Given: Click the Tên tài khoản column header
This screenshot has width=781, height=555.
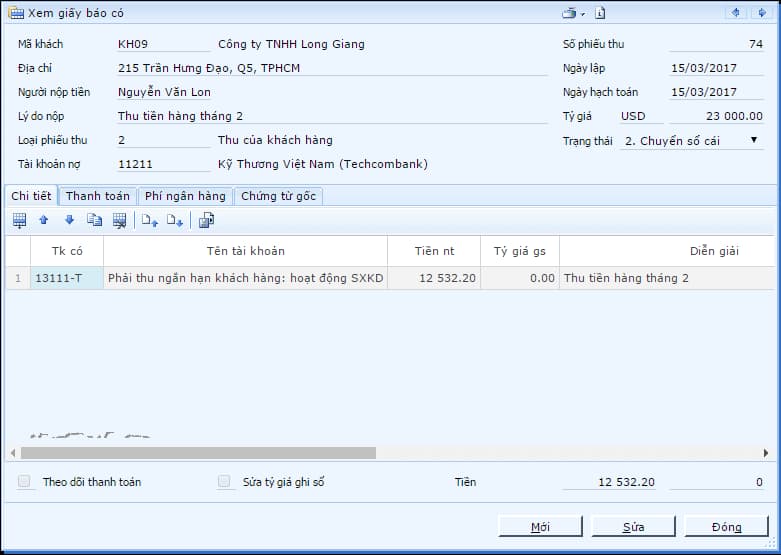Looking at the screenshot, I should pyautogui.click(x=246, y=251).
